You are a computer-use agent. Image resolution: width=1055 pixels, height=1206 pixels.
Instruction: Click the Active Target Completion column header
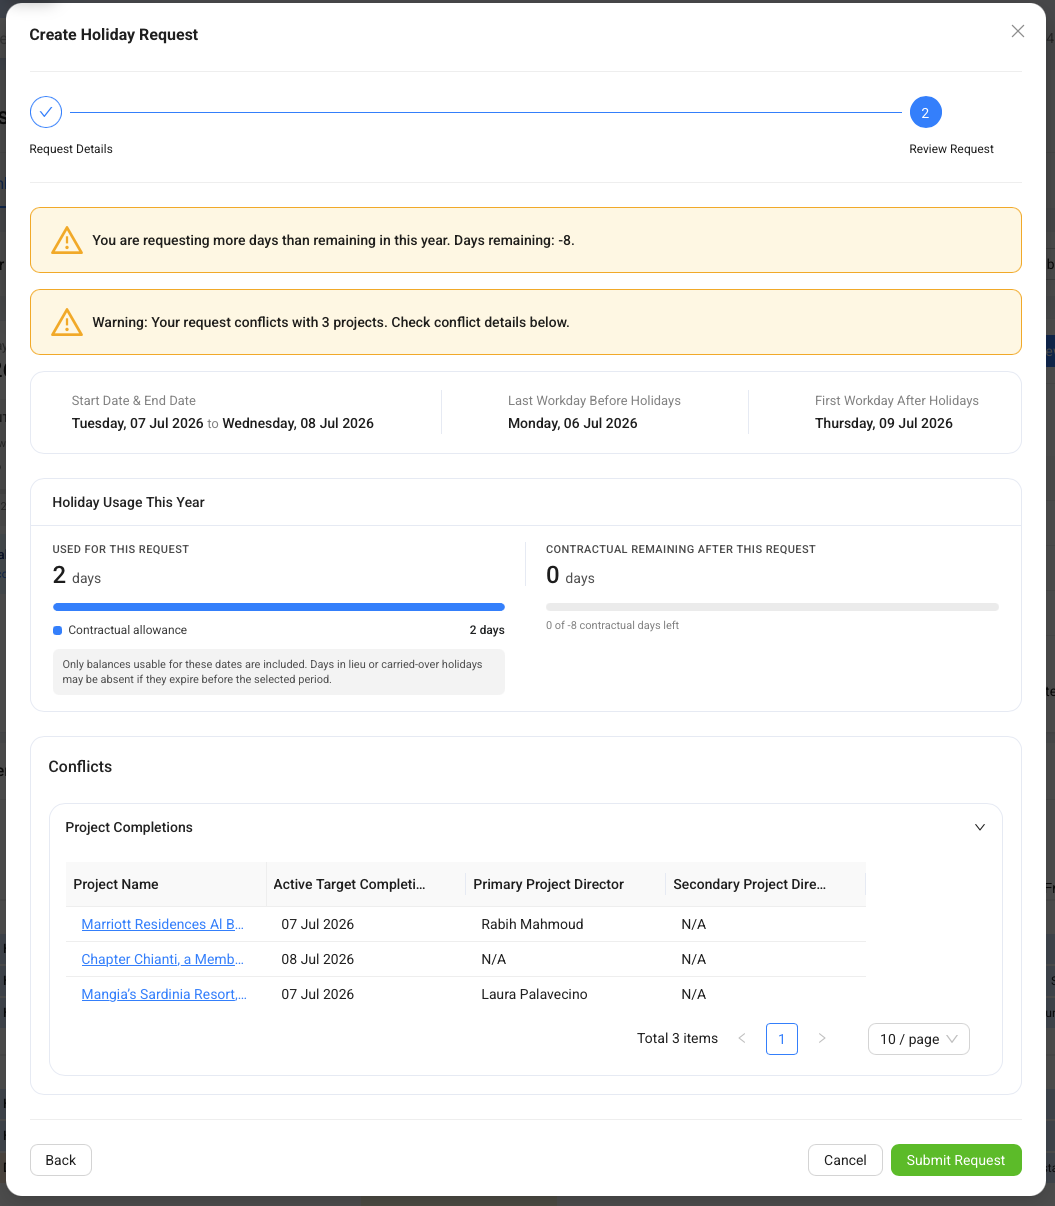pos(366,884)
